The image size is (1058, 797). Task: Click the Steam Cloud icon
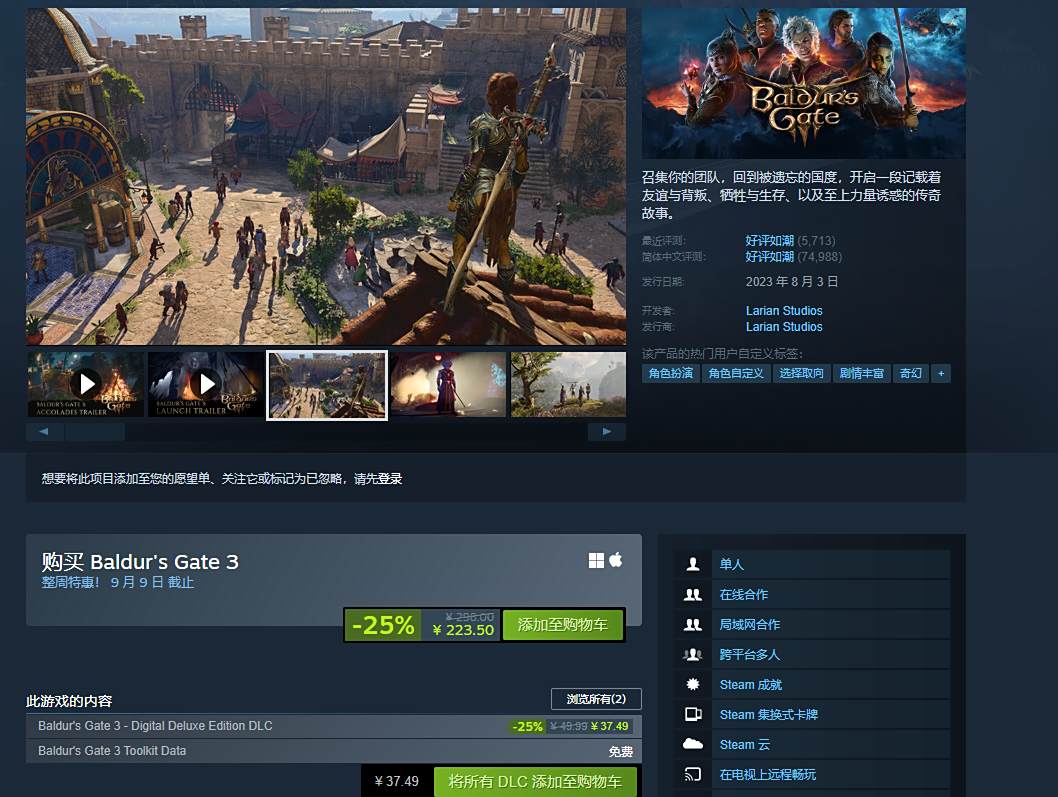(693, 744)
